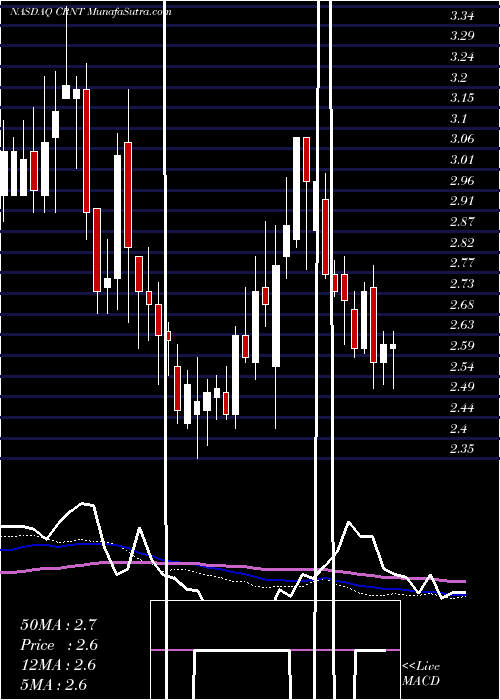Select the last white candlestick on the right
The width and height of the screenshot is (500, 700).
(393, 346)
